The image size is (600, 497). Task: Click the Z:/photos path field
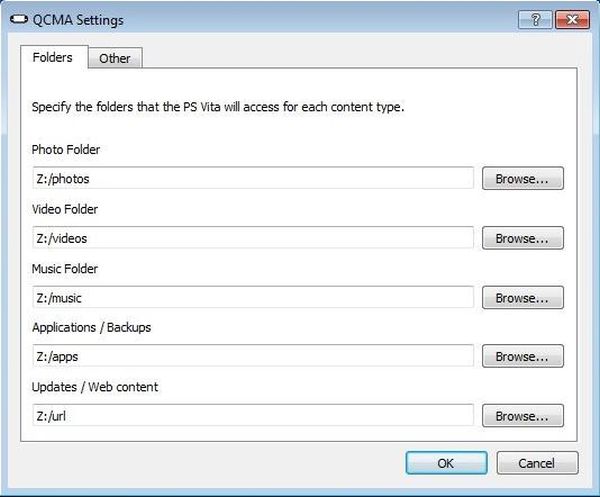pyautogui.click(x=253, y=178)
